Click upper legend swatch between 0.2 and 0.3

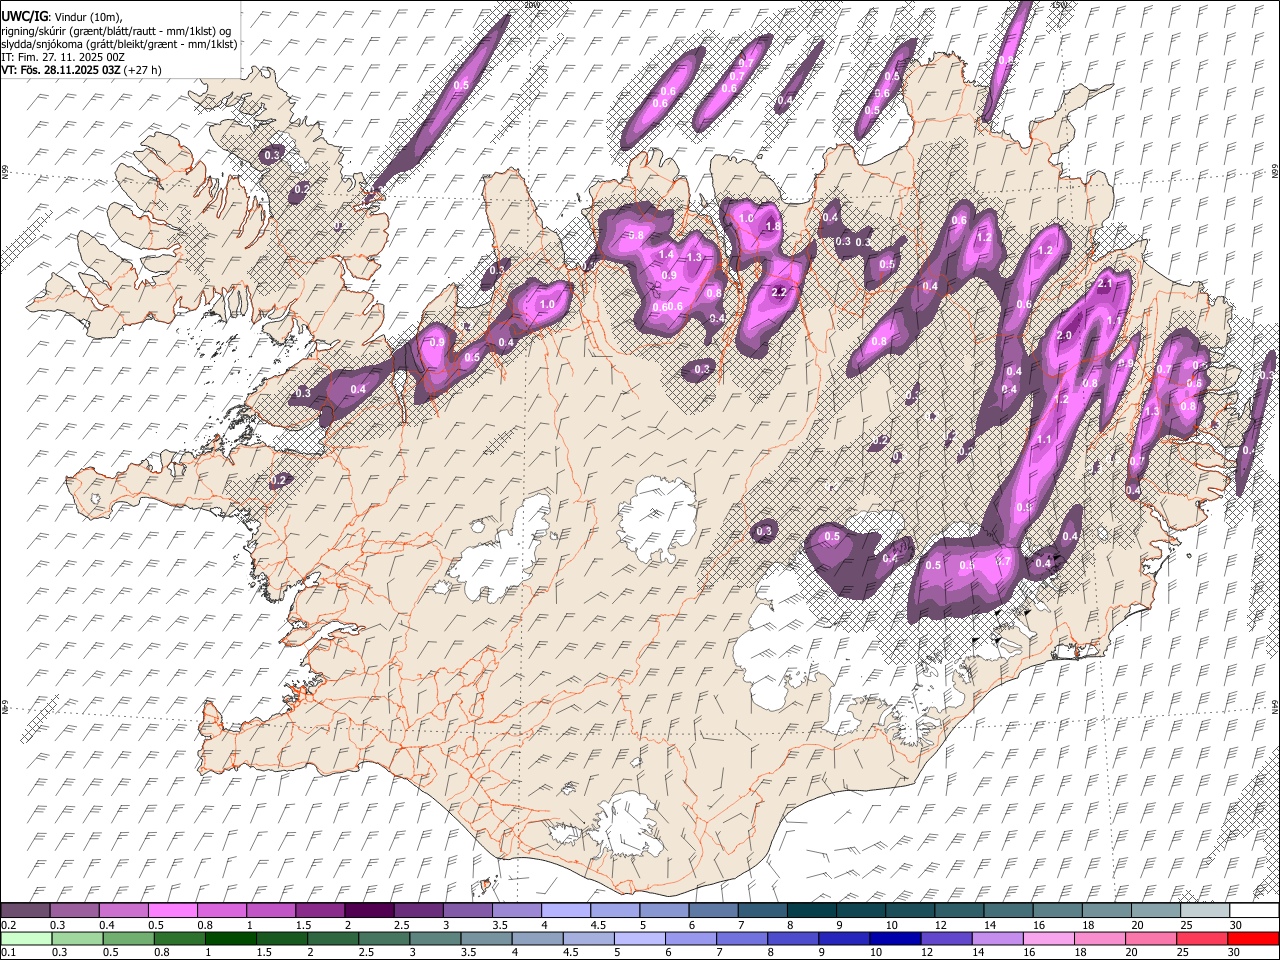(25, 910)
